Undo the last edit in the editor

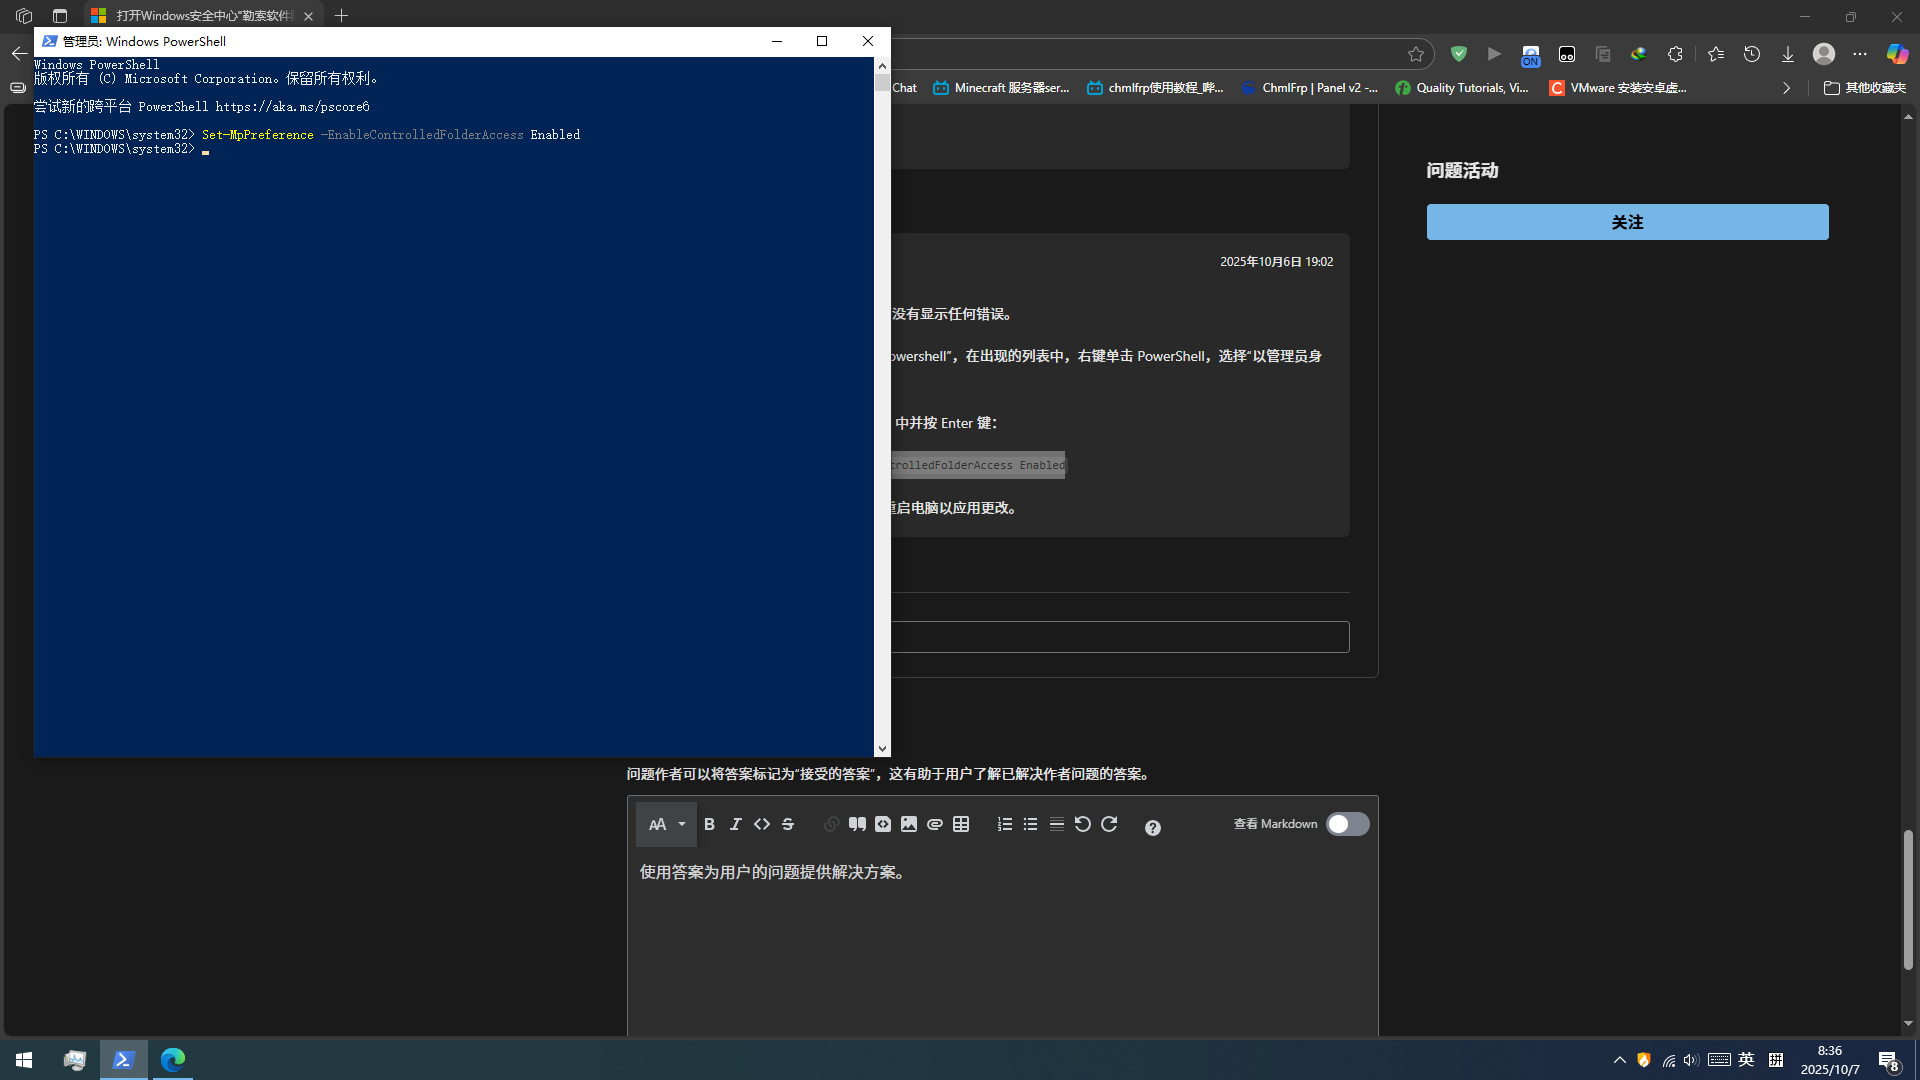(x=1082, y=824)
